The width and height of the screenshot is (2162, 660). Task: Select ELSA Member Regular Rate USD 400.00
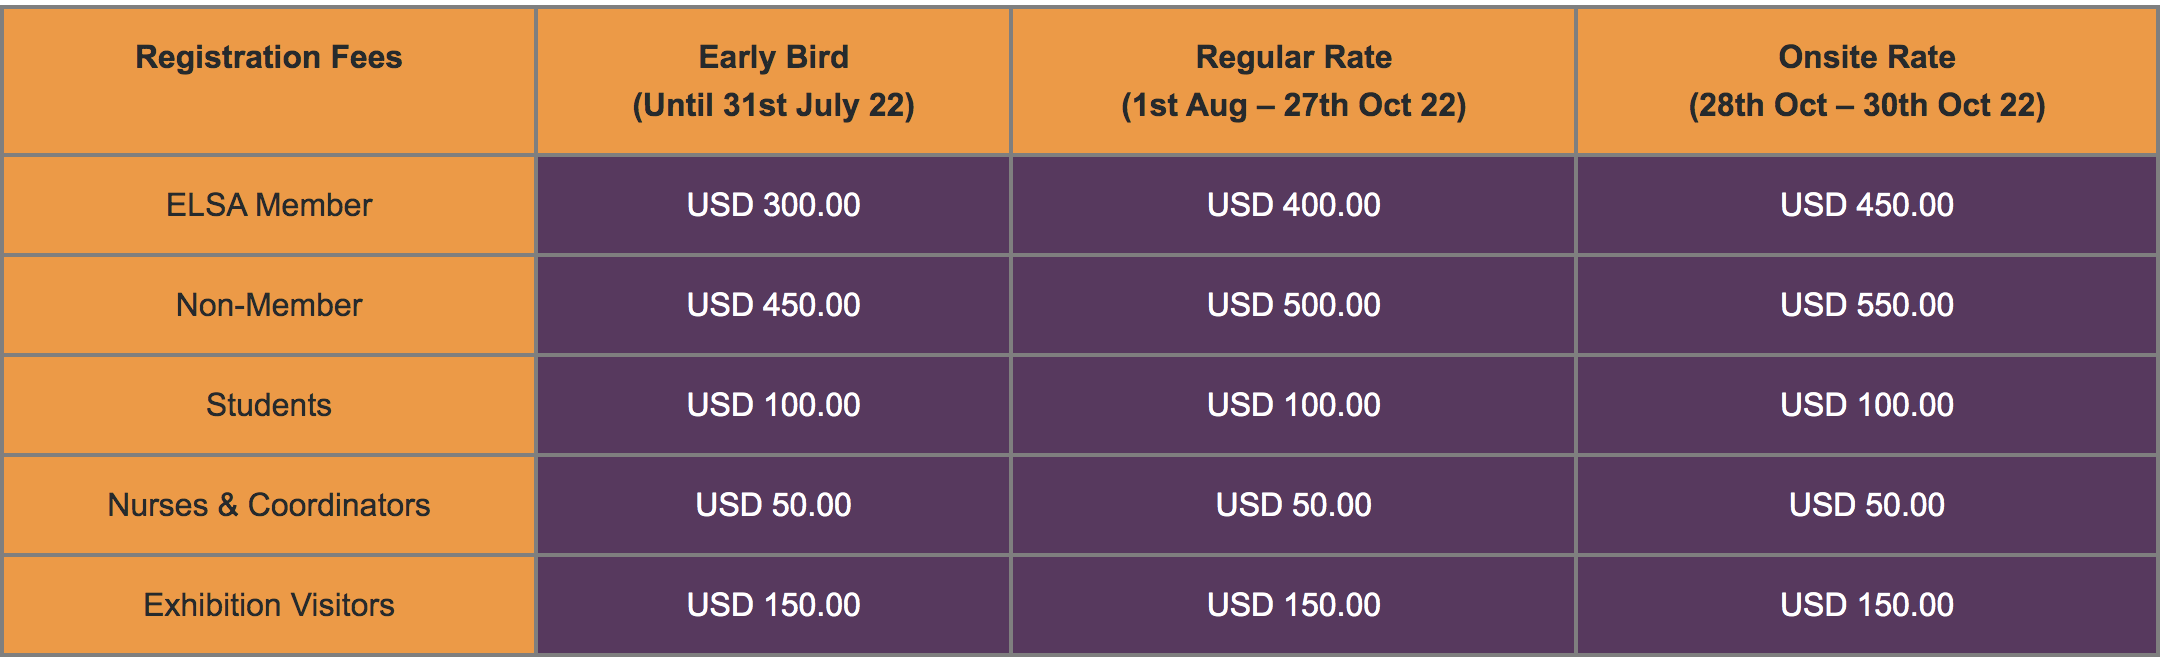tap(1293, 205)
